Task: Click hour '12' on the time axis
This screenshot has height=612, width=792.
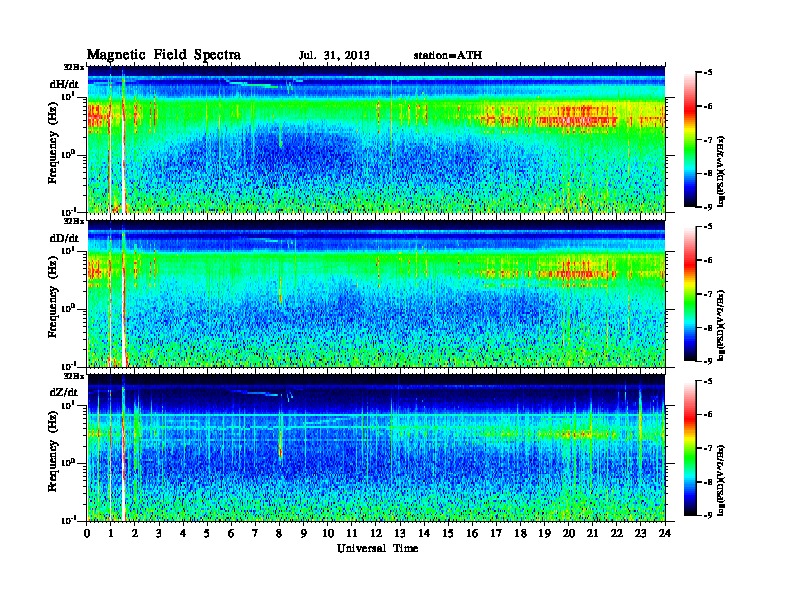Action: pyautogui.click(x=376, y=533)
